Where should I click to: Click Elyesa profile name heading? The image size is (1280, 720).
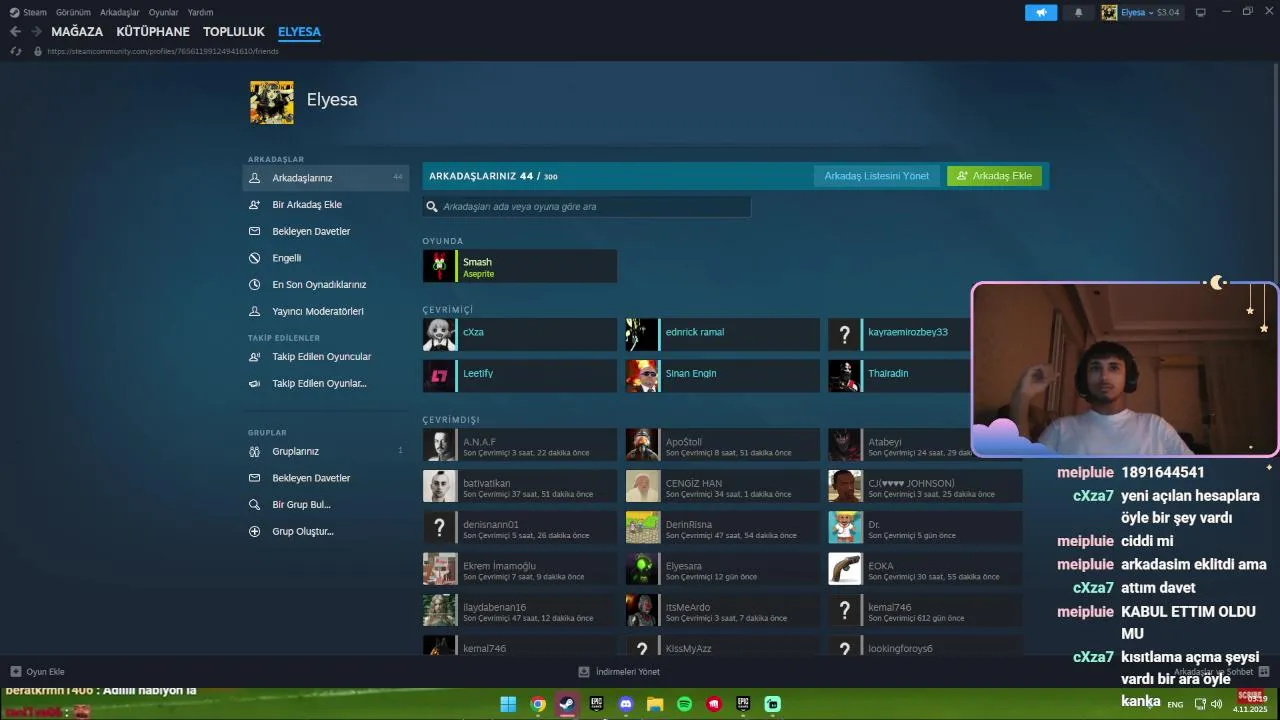click(332, 100)
